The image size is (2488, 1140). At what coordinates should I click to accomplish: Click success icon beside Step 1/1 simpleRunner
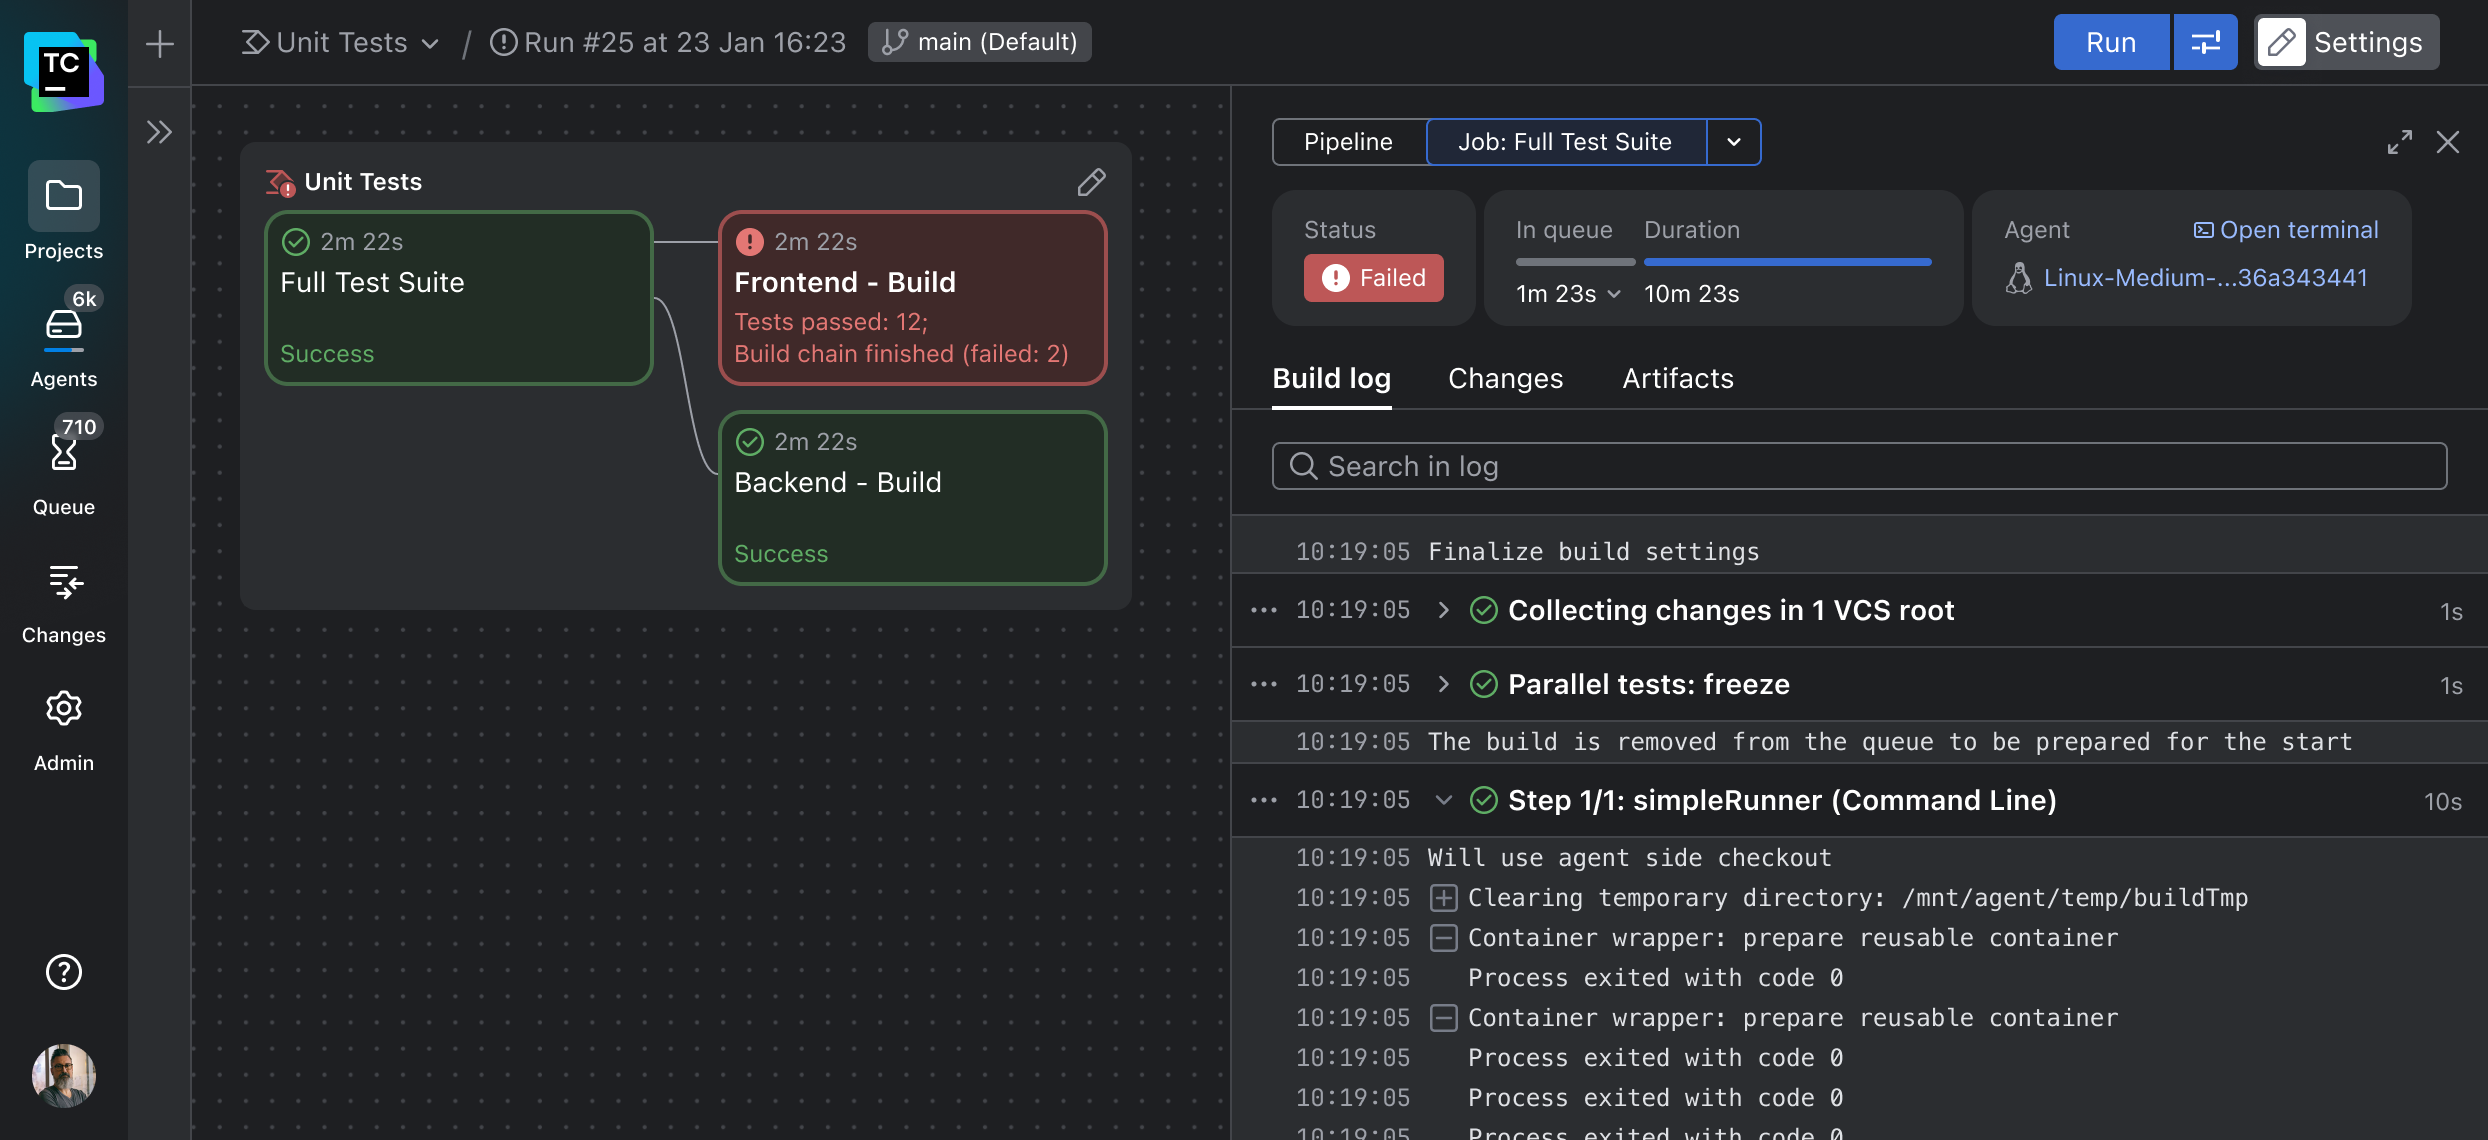tap(1484, 800)
